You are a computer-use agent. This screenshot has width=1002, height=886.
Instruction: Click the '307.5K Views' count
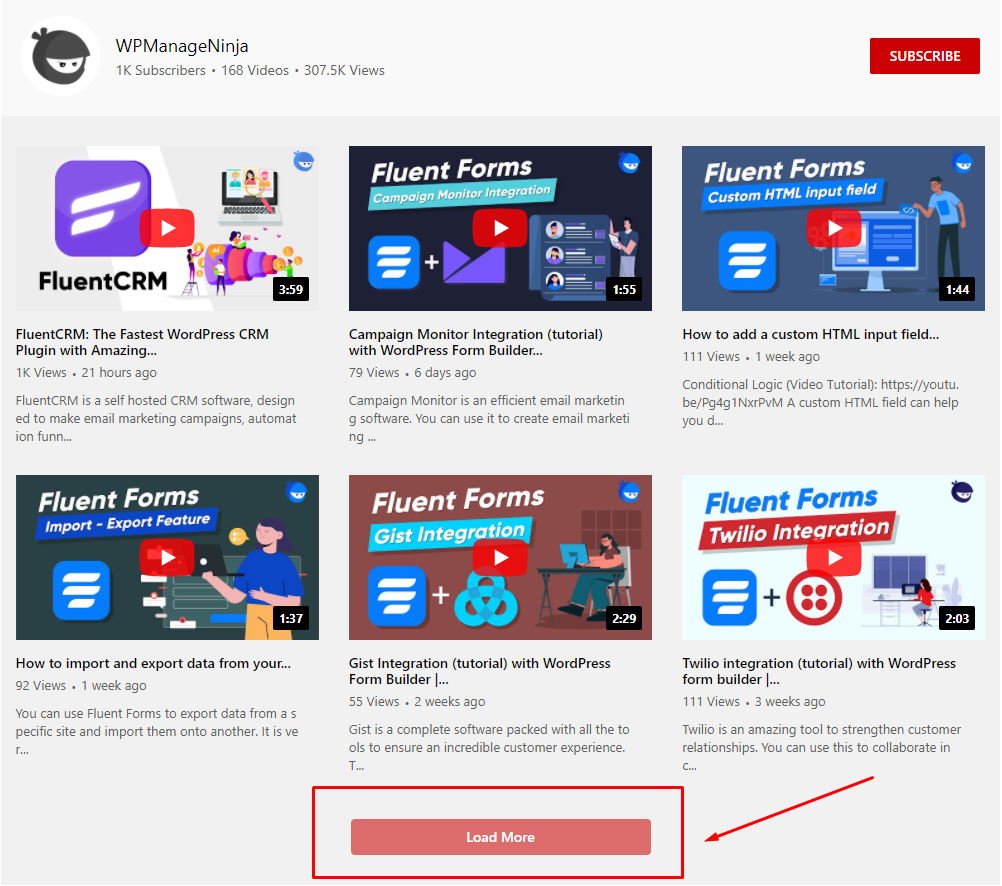344,70
